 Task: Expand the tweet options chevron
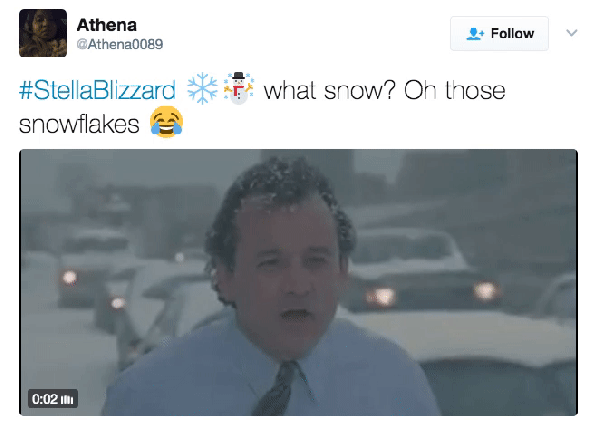(x=572, y=33)
